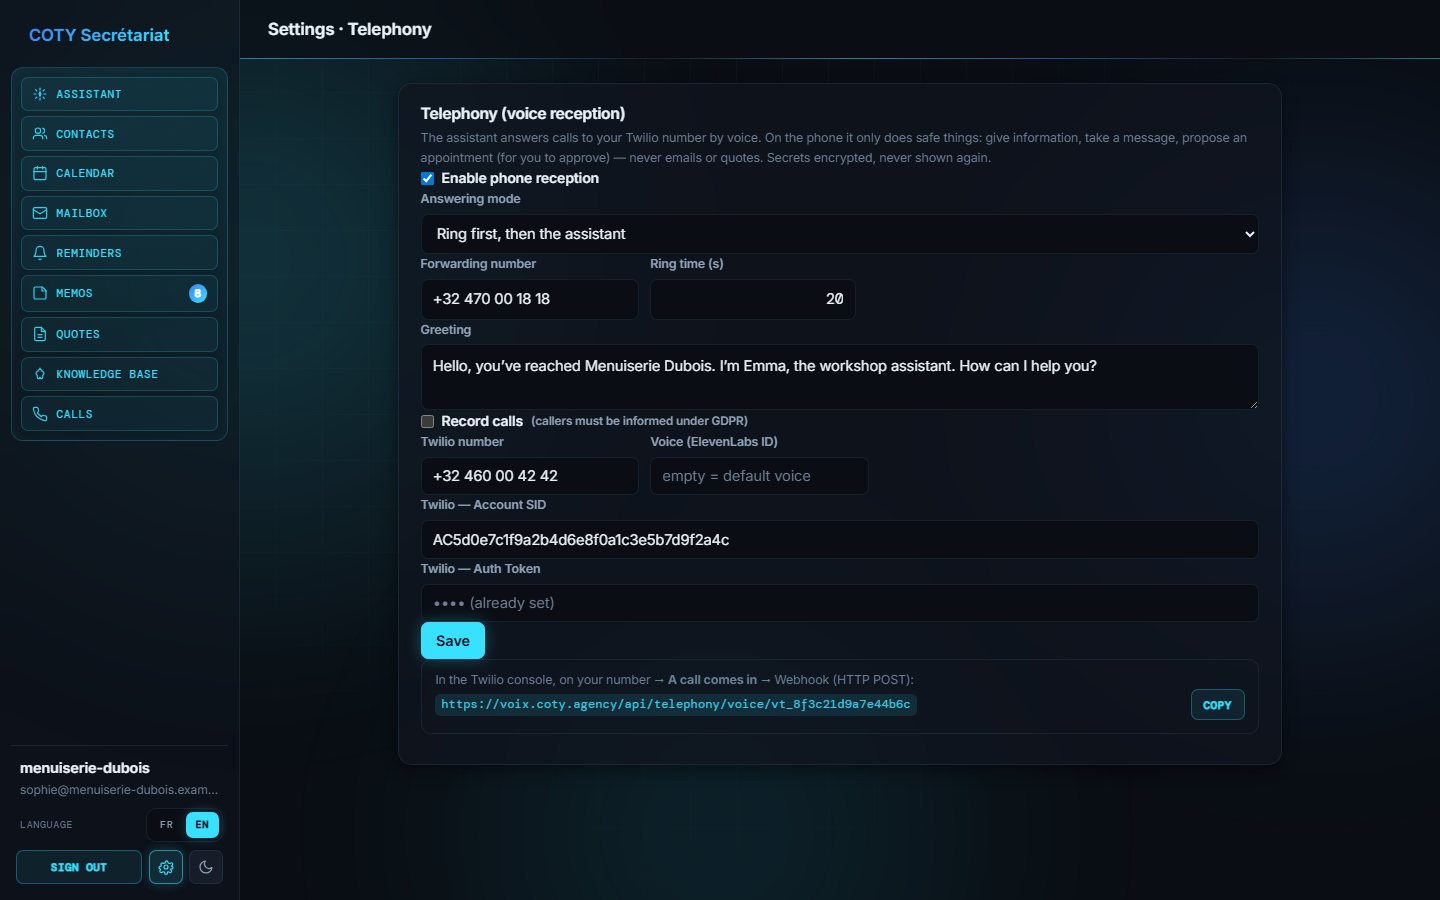Switch language to FR
Screen dimensions: 1440x900
(x=167, y=825)
